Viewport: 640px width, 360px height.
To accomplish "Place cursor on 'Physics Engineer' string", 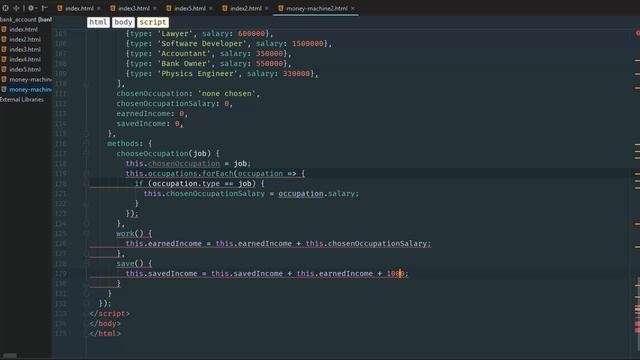I will tap(197, 73).
